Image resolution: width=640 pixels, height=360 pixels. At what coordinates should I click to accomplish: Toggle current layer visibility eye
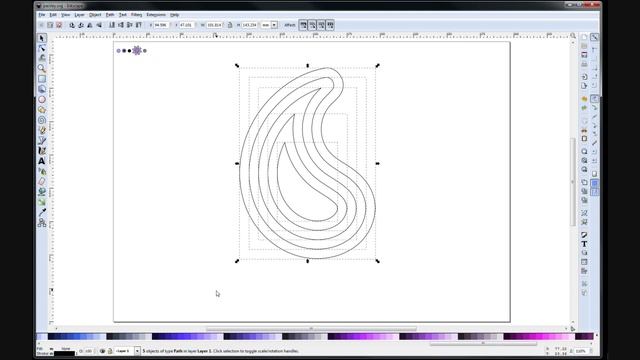pyautogui.click(x=102, y=351)
